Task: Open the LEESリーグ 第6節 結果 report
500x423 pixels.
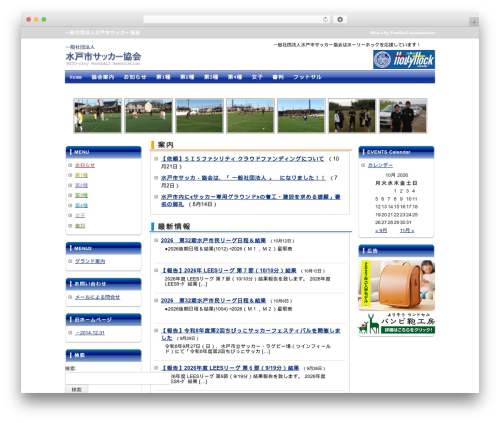Action: (230, 368)
